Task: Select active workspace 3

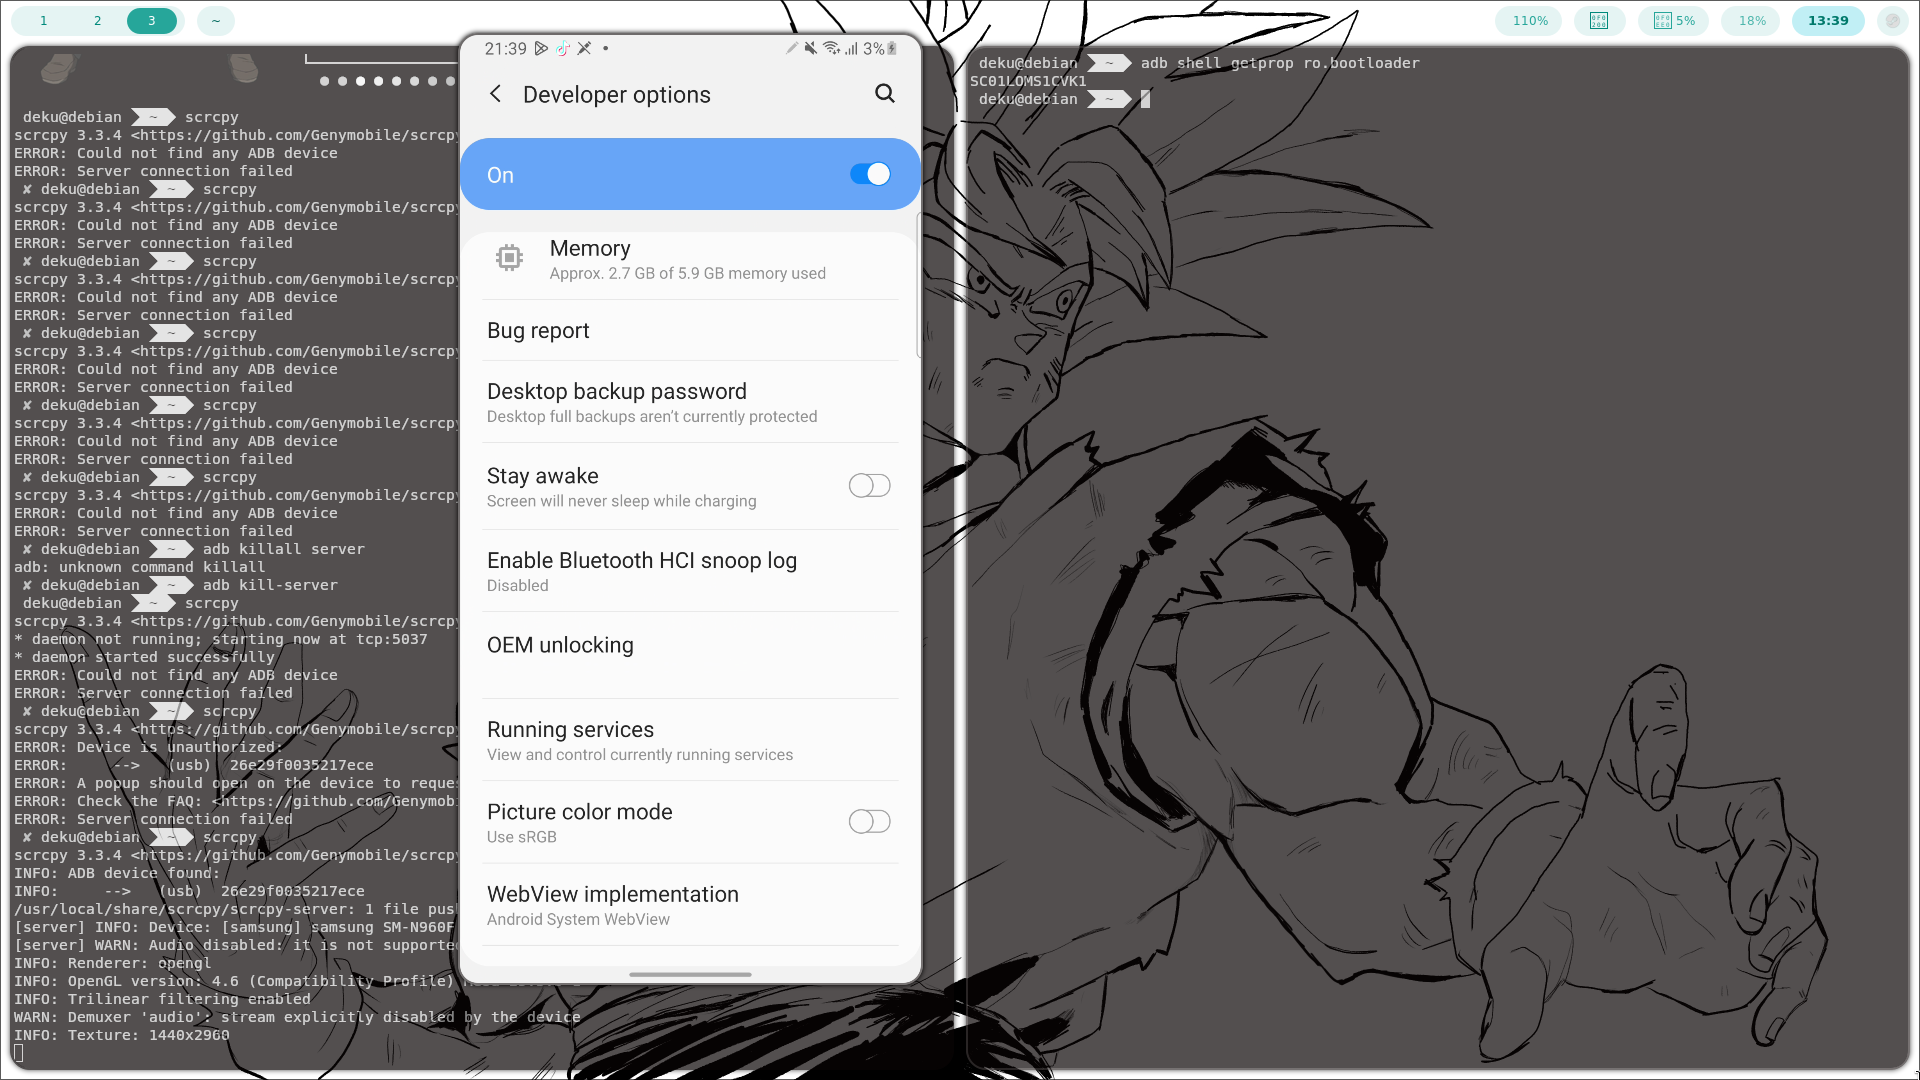Action: [x=152, y=21]
